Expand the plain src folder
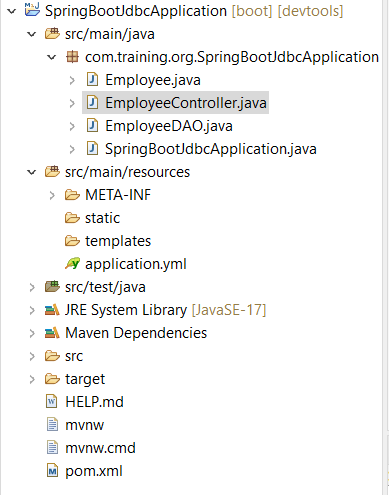The width and height of the screenshot is (389, 495). [x=32, y=356]
